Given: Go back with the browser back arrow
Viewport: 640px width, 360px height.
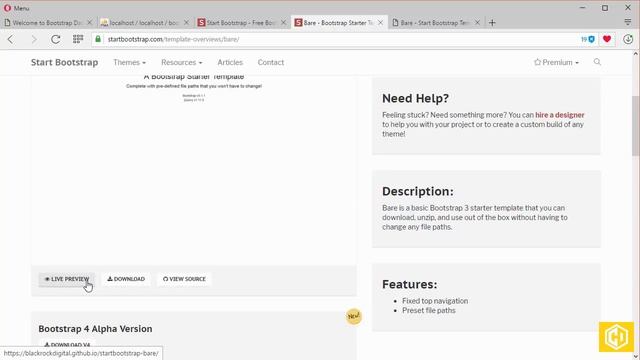Looking at the screenshot, I should coord(11,39).
